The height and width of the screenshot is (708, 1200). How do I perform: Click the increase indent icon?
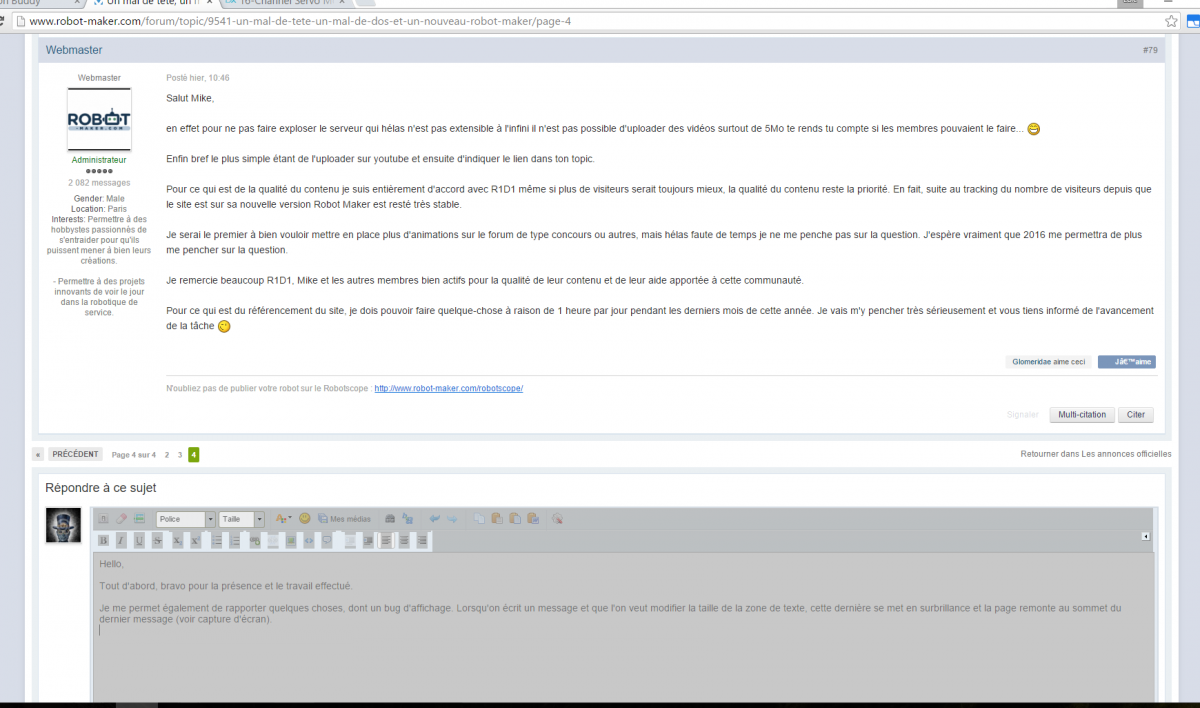[x=368, y=540]
